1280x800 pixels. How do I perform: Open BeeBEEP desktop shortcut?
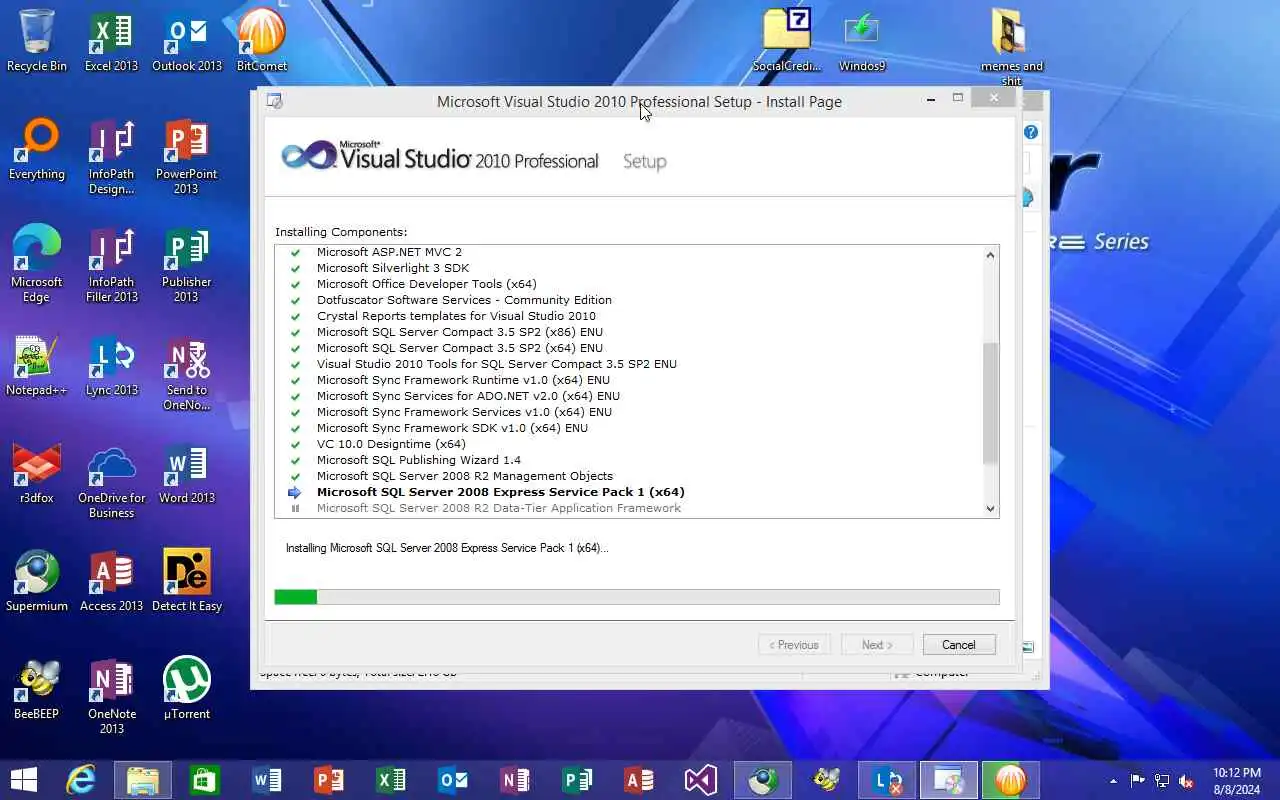coord(37,689)
